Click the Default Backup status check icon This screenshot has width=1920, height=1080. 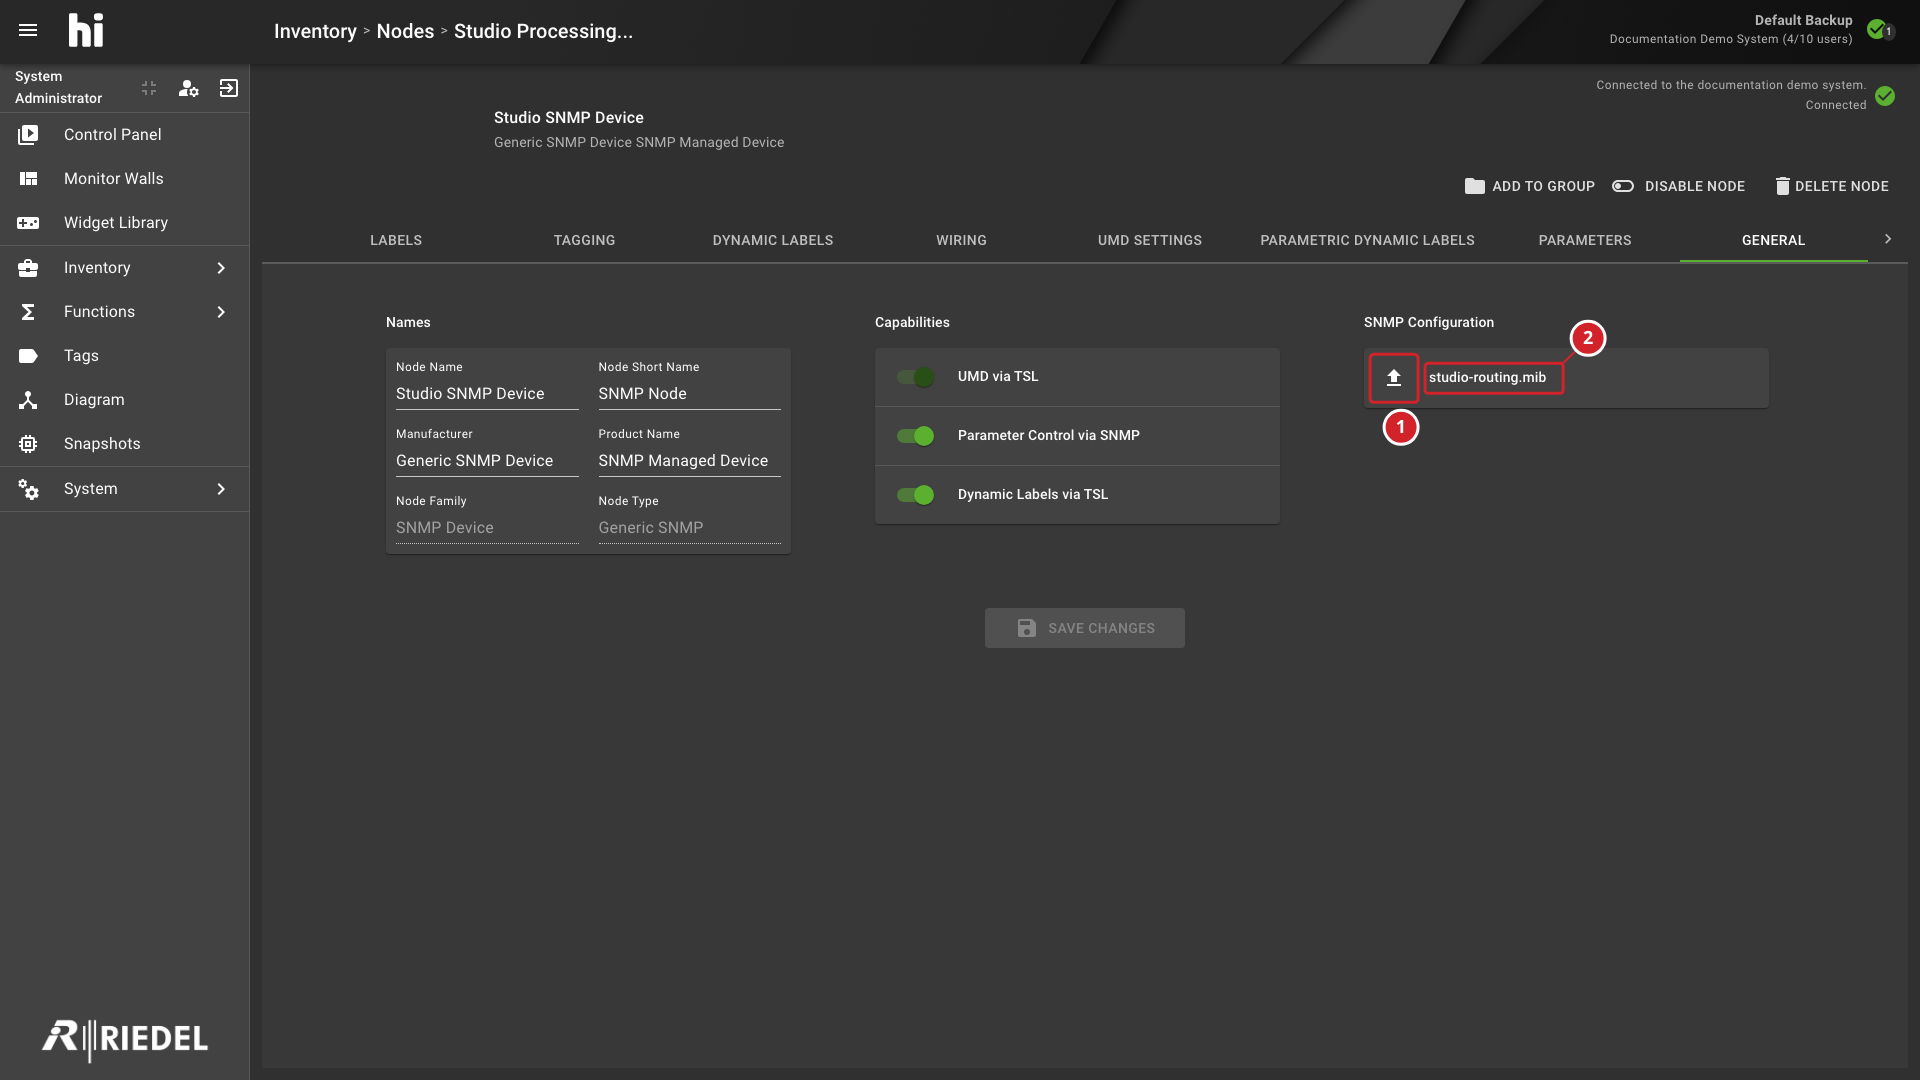[x=1877, y=29]
